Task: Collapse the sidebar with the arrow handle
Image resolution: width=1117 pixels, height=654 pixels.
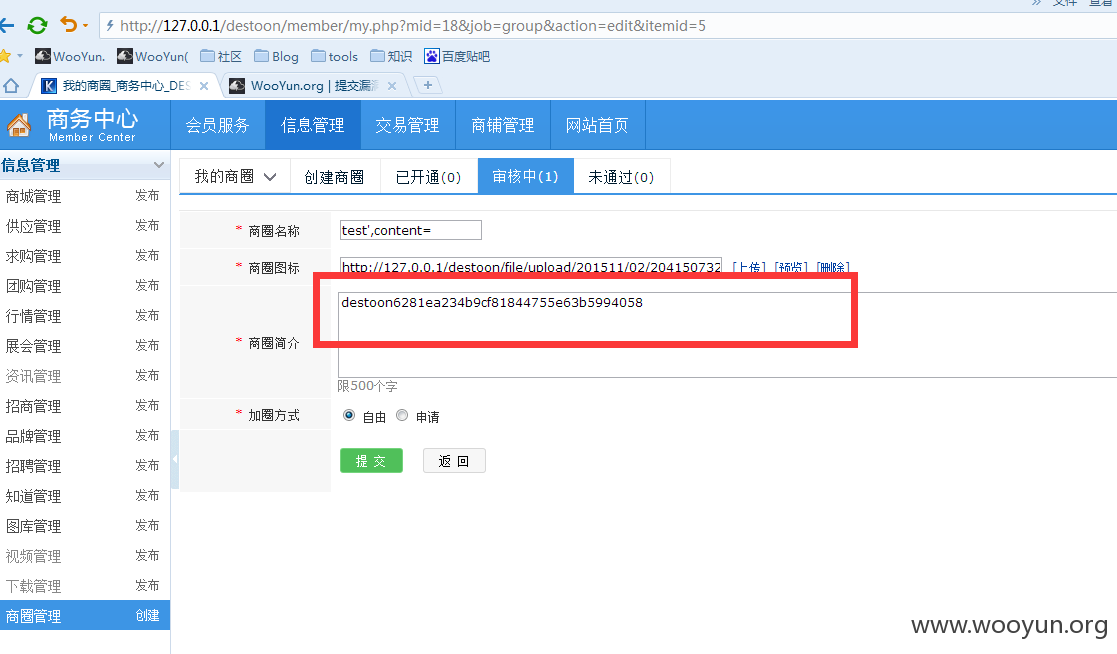Action: [175, 460]
